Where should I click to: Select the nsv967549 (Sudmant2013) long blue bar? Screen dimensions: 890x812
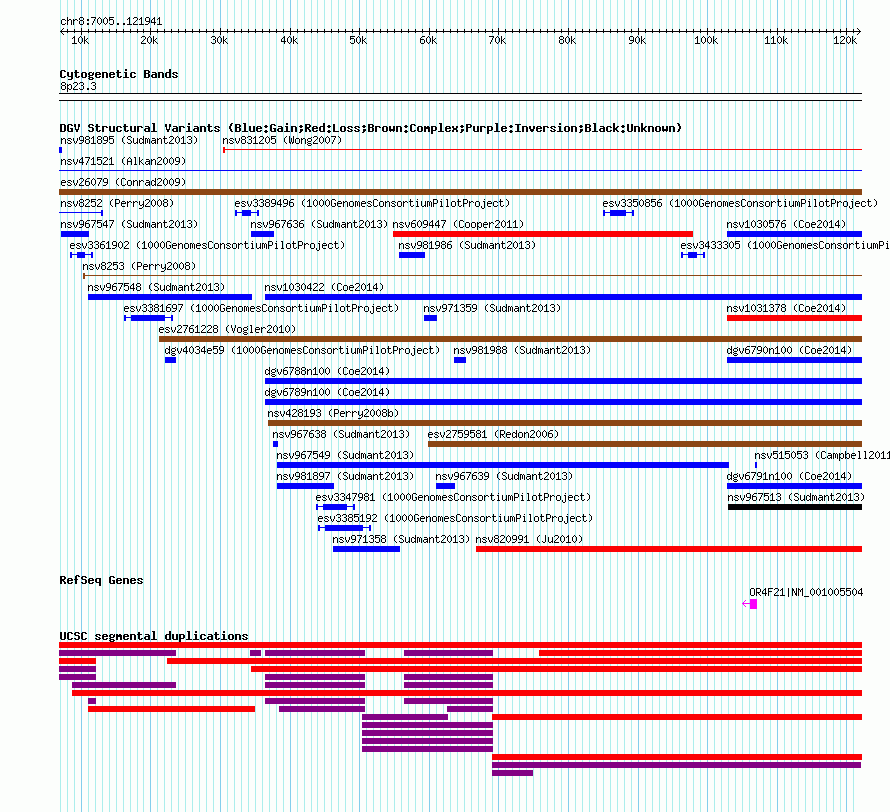(x=503, y=465)
